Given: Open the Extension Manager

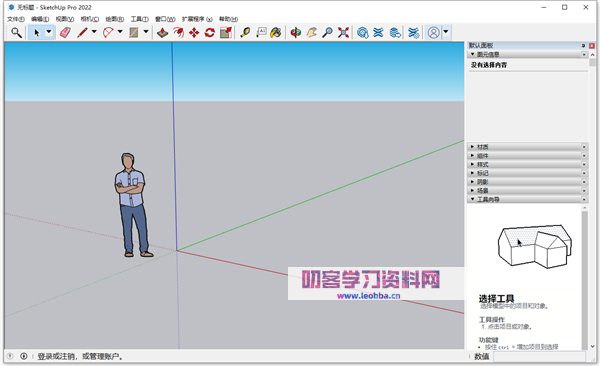Looking at the screenshot, I should (x=414, y=33).
